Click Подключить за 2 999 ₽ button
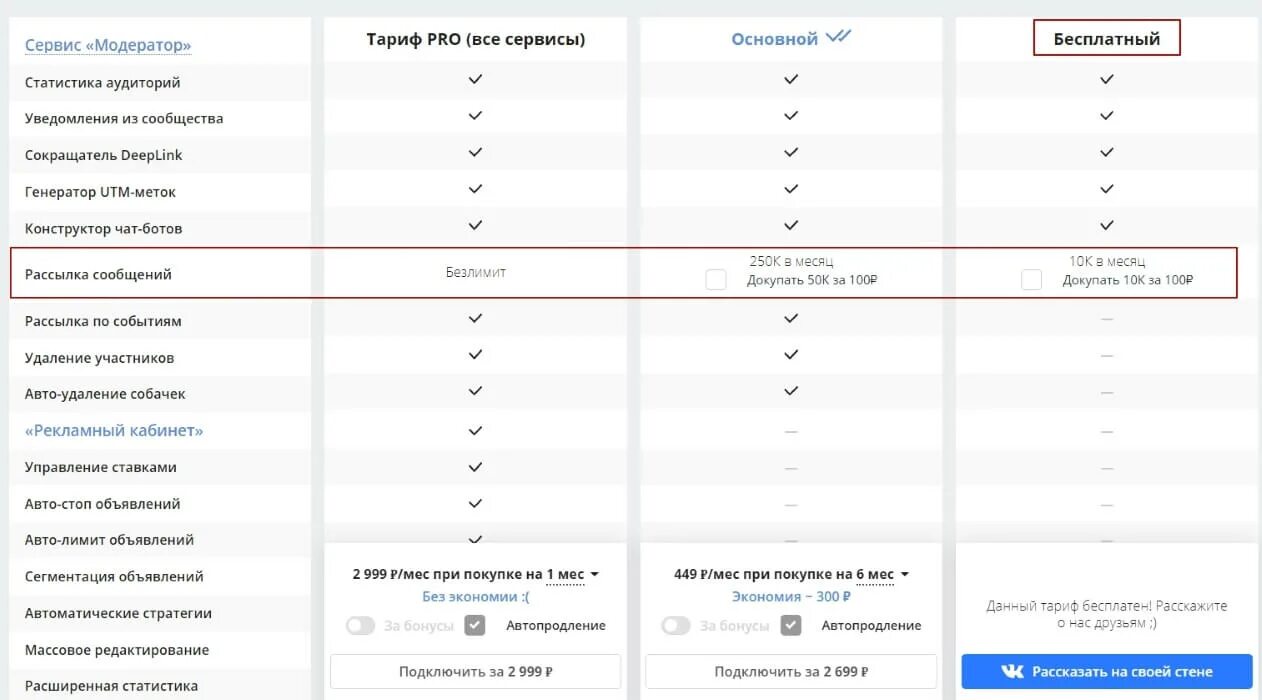The image size is (1262, 700). [475, 672]
